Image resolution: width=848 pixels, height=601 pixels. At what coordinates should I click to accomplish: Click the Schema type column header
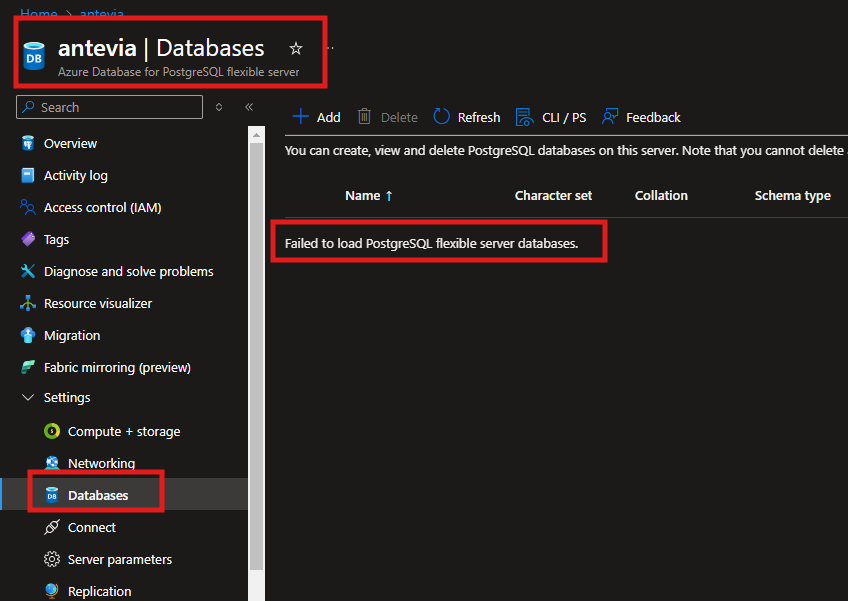pyautogui.click(x=792, y=195)
